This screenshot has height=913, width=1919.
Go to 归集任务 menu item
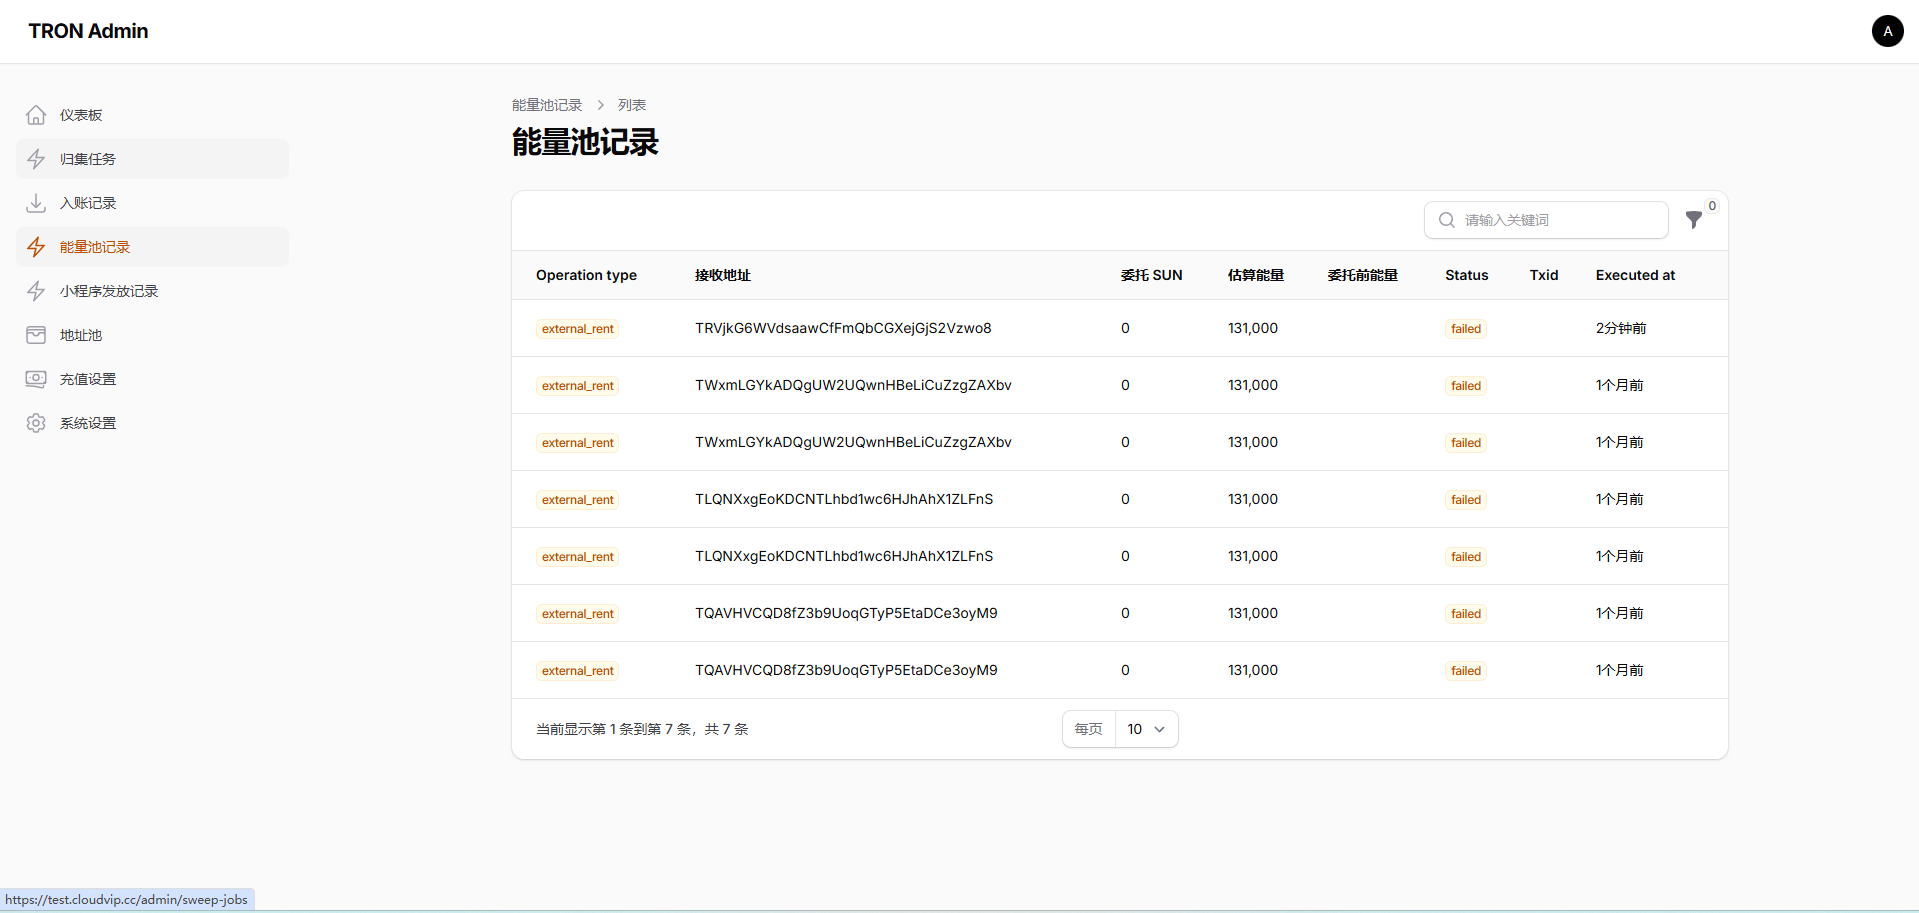(x=152, y=159)
